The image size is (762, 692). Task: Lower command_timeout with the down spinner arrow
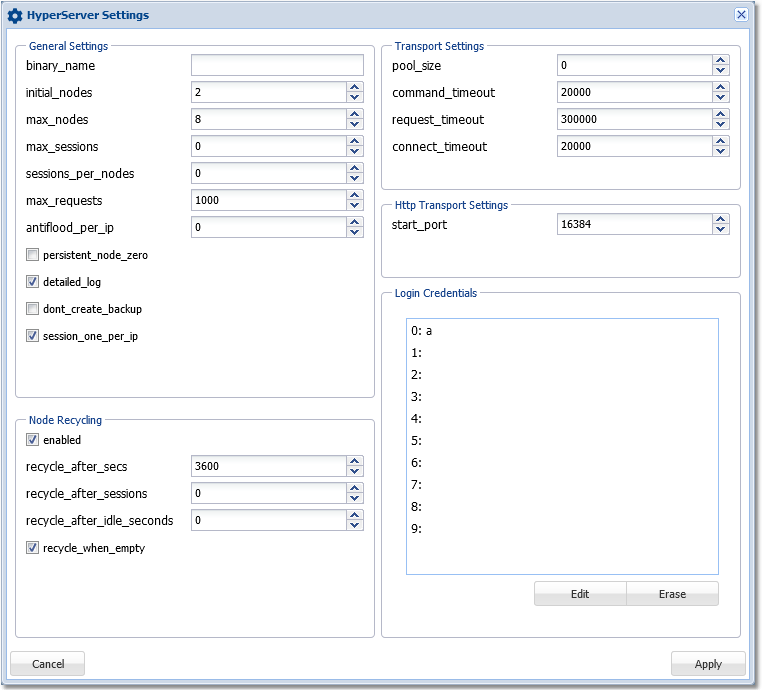point(721,98)
